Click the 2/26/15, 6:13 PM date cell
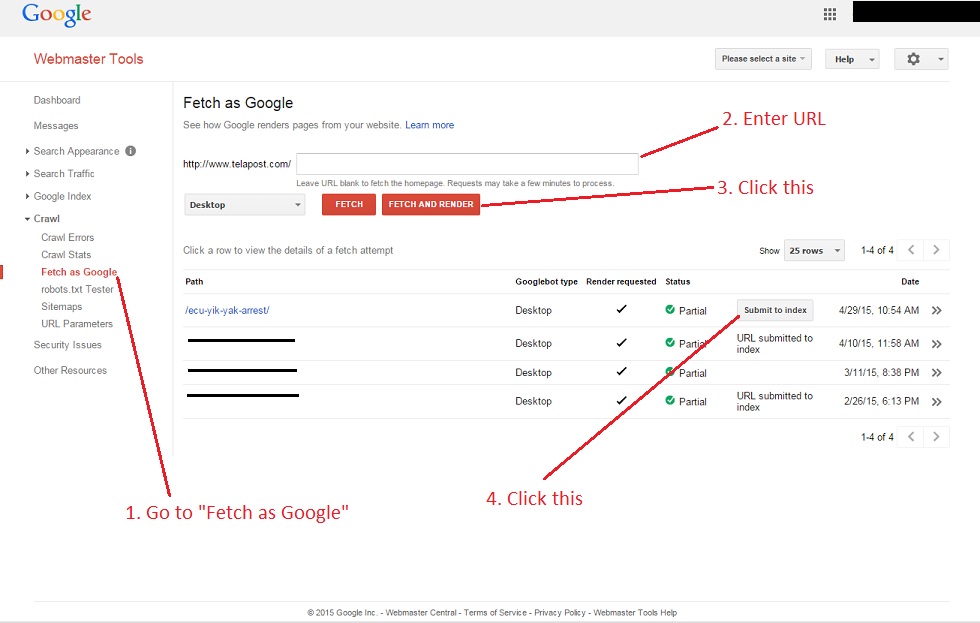980x623 pixels. coord(881,401)
